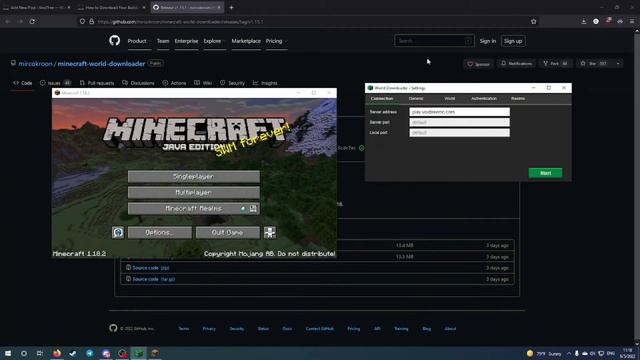The image size is (640, 360).
Task: Click the GitHub octocat logo in header
Action: (115, 40)
